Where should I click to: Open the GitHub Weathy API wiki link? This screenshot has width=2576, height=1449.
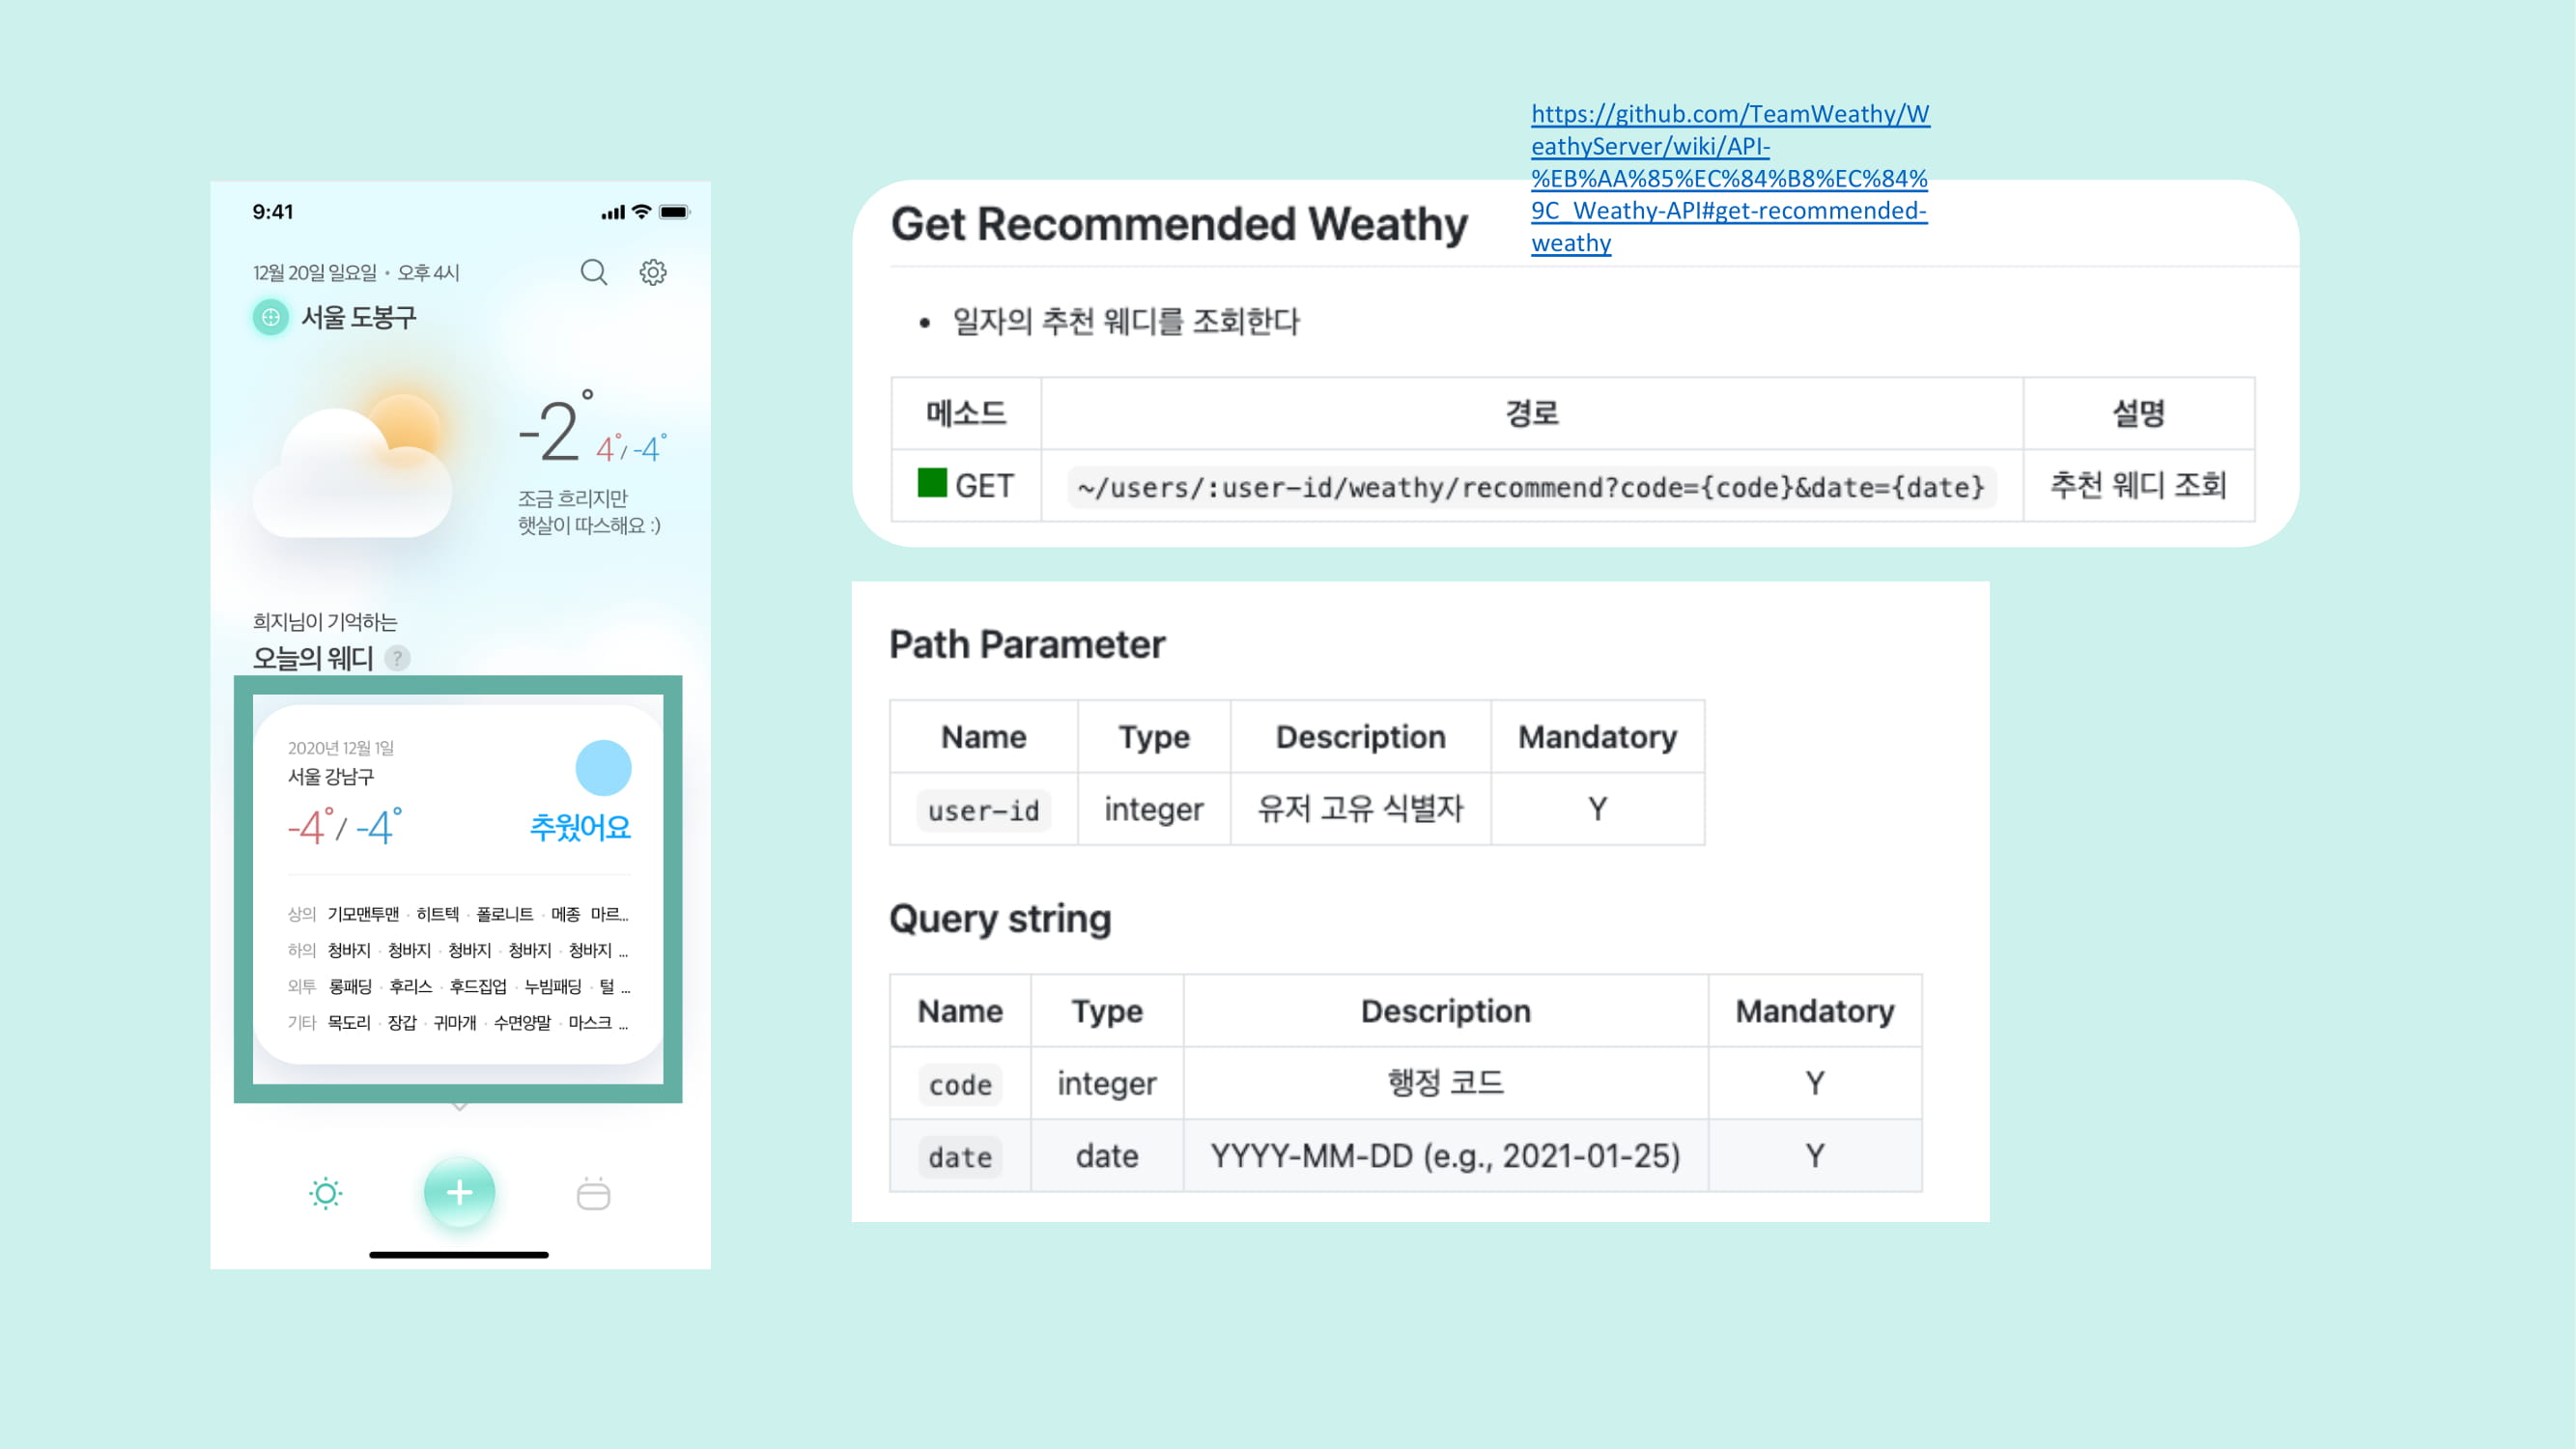coord(1730,178)
